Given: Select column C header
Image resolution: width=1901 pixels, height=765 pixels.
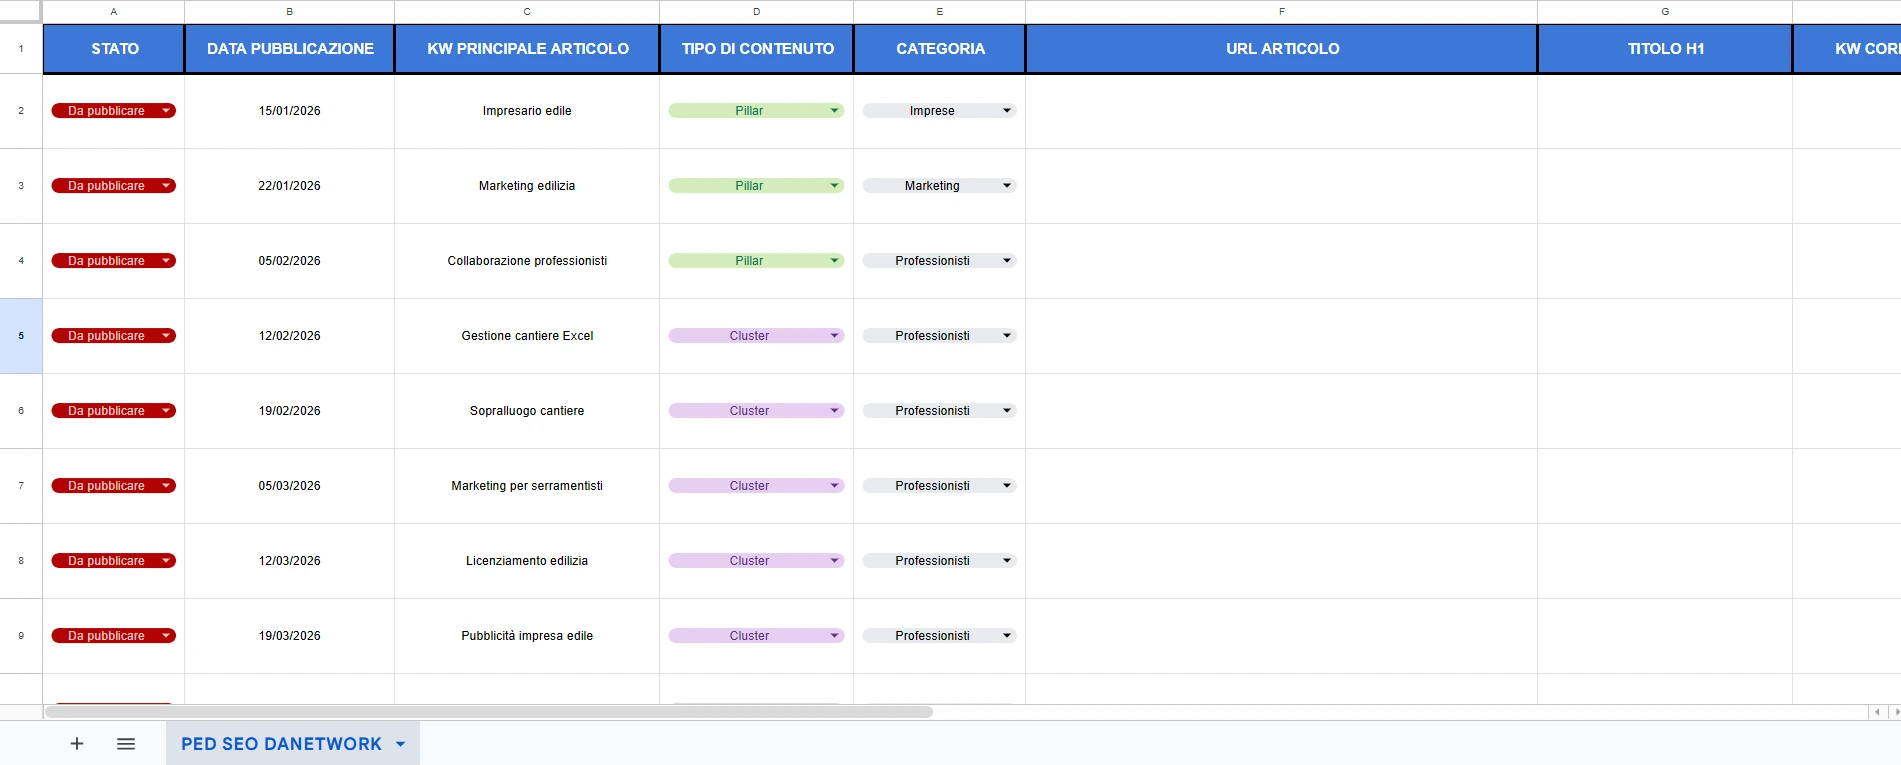Looking at the screenshot, I should click(527, 12).
